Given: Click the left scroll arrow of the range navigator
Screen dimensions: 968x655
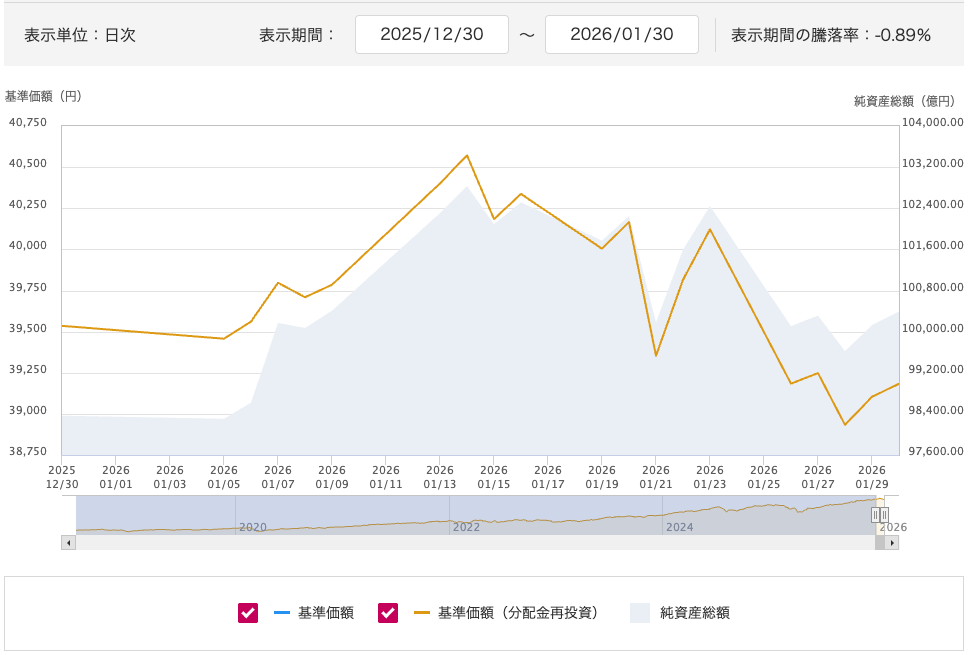Looking at the screenshot, I should click(68, 542).
